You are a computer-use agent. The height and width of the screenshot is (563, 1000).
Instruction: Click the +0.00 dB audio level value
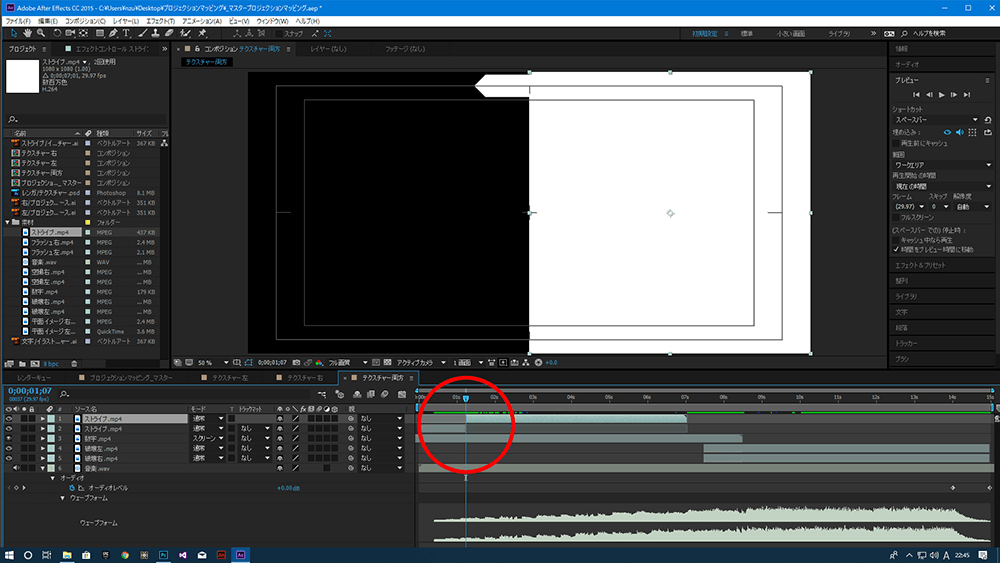[289, 488]
